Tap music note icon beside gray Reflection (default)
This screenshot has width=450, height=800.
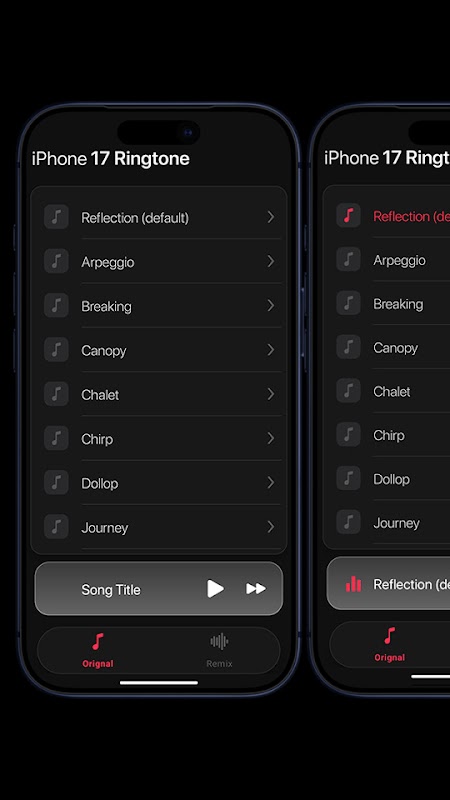coord(56,217)
